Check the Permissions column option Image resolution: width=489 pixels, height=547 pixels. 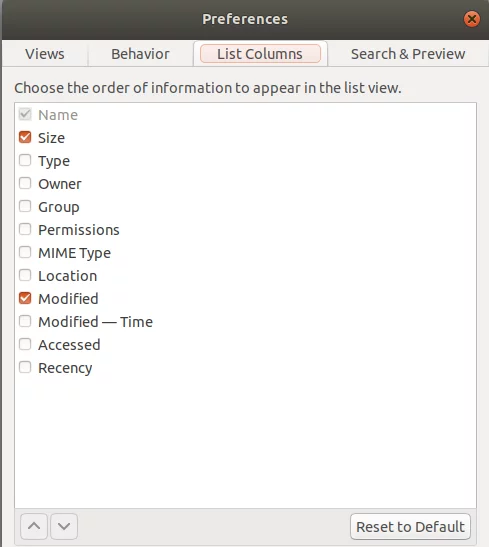point(25,230)
